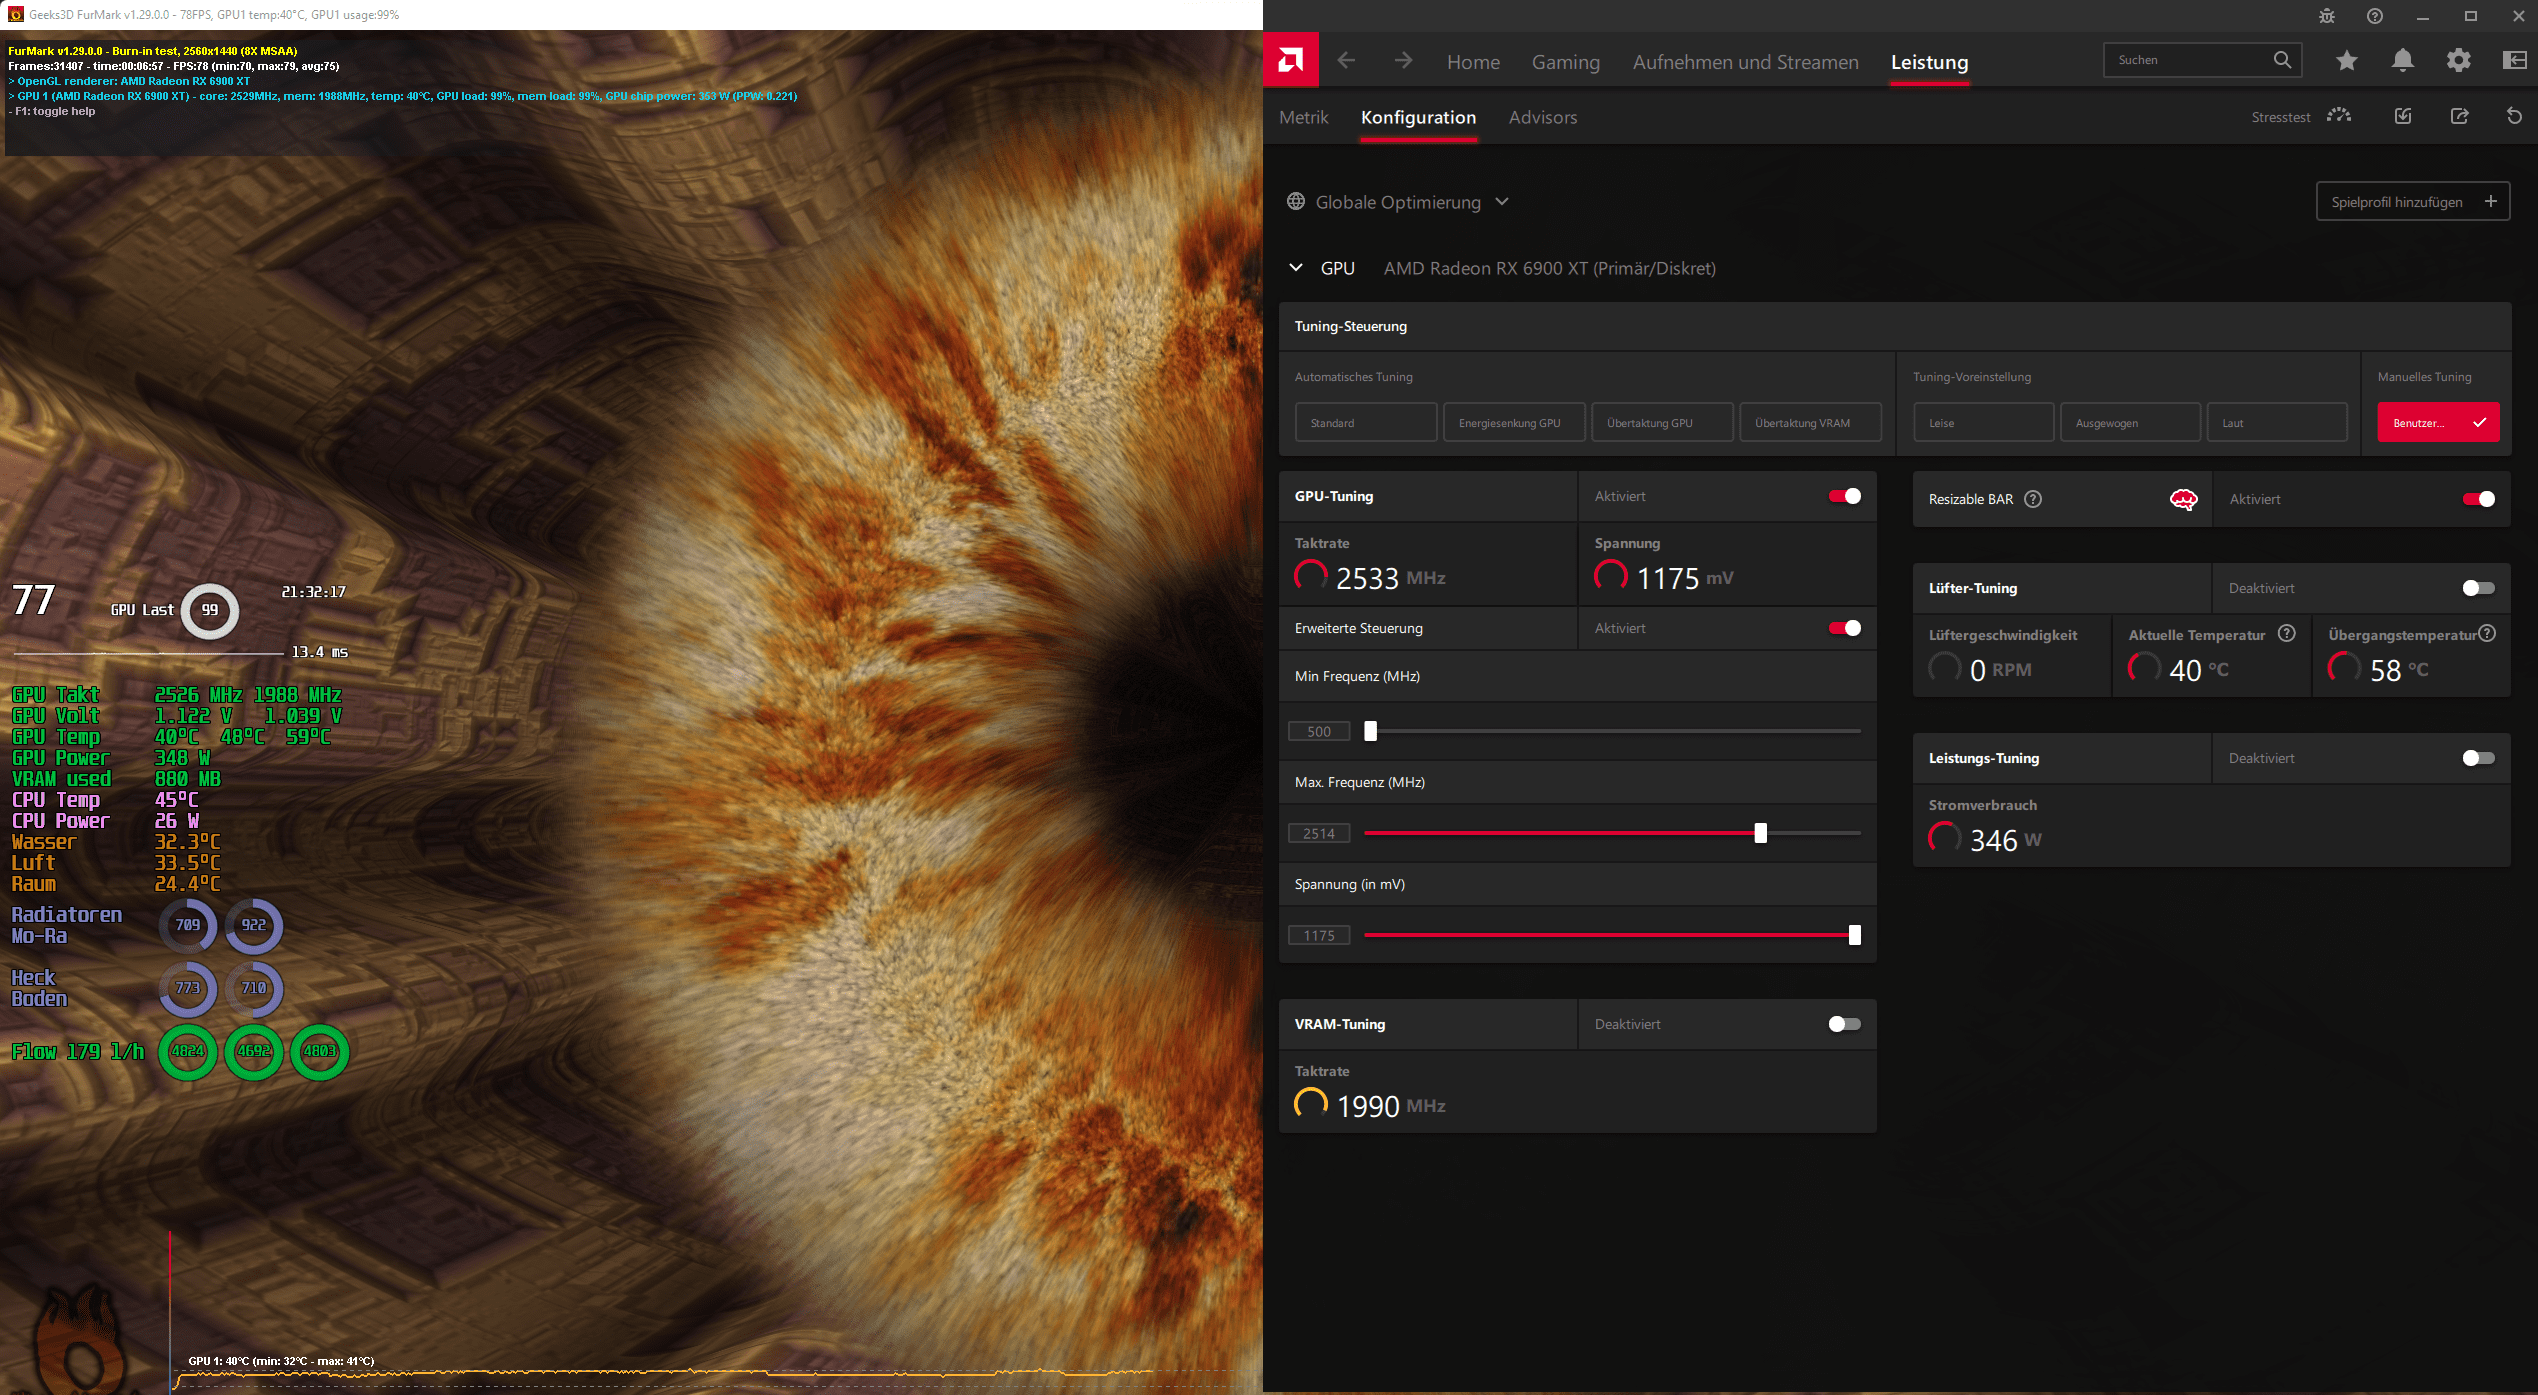This screenshot has width=2538, height=1395.
Task: Enable Leistungs-Tuning switch
Action: [2478, 758]
